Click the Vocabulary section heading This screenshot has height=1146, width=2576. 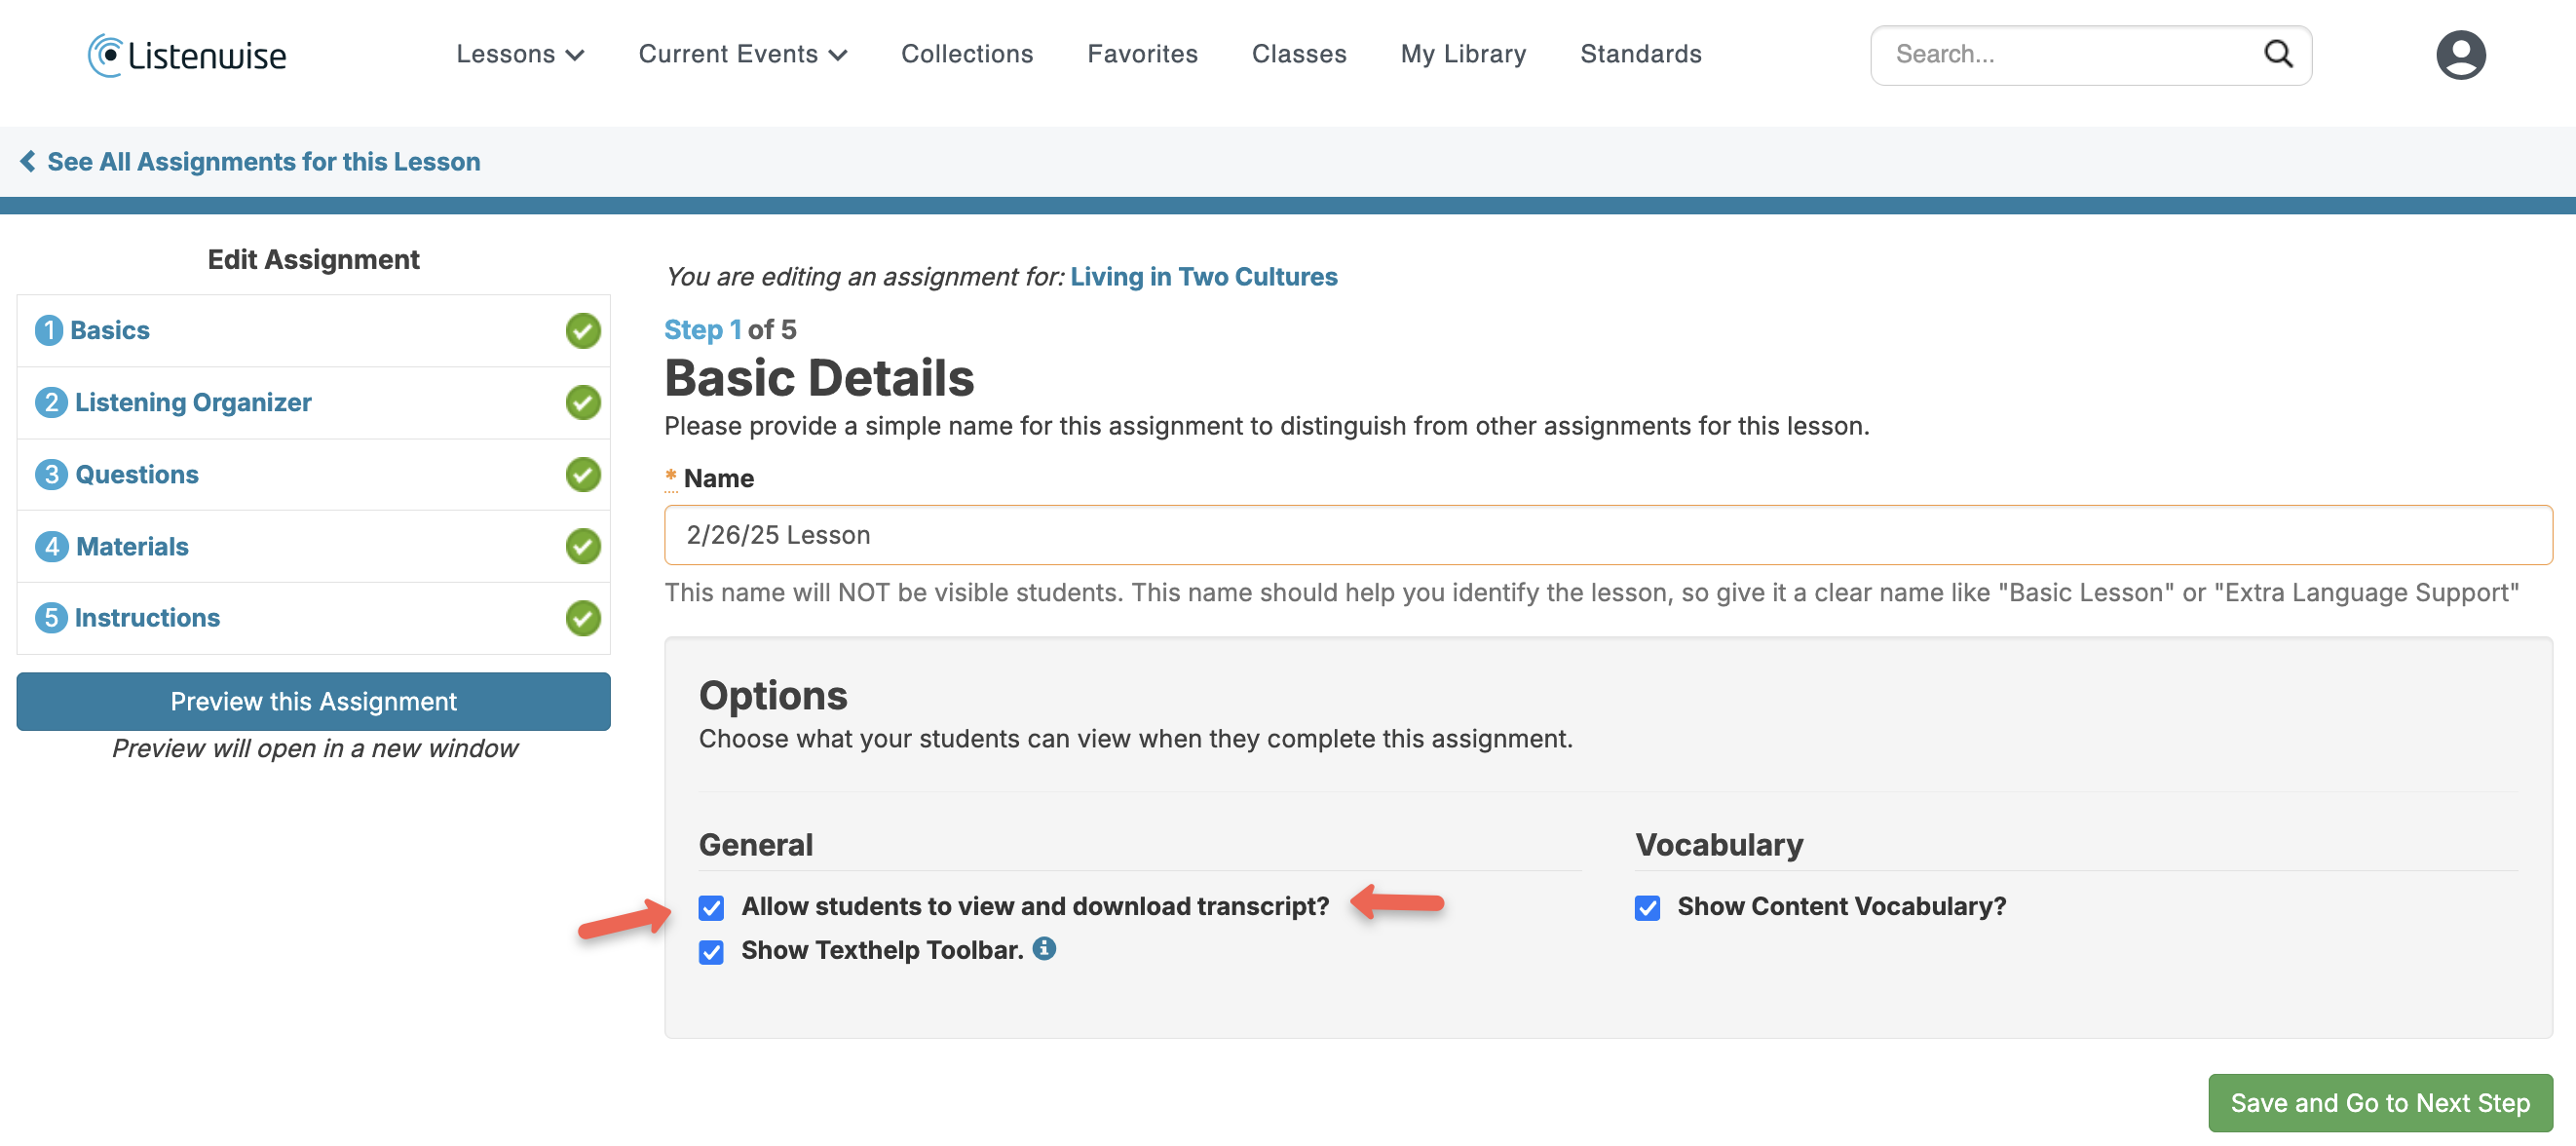tap(1719, 845)
